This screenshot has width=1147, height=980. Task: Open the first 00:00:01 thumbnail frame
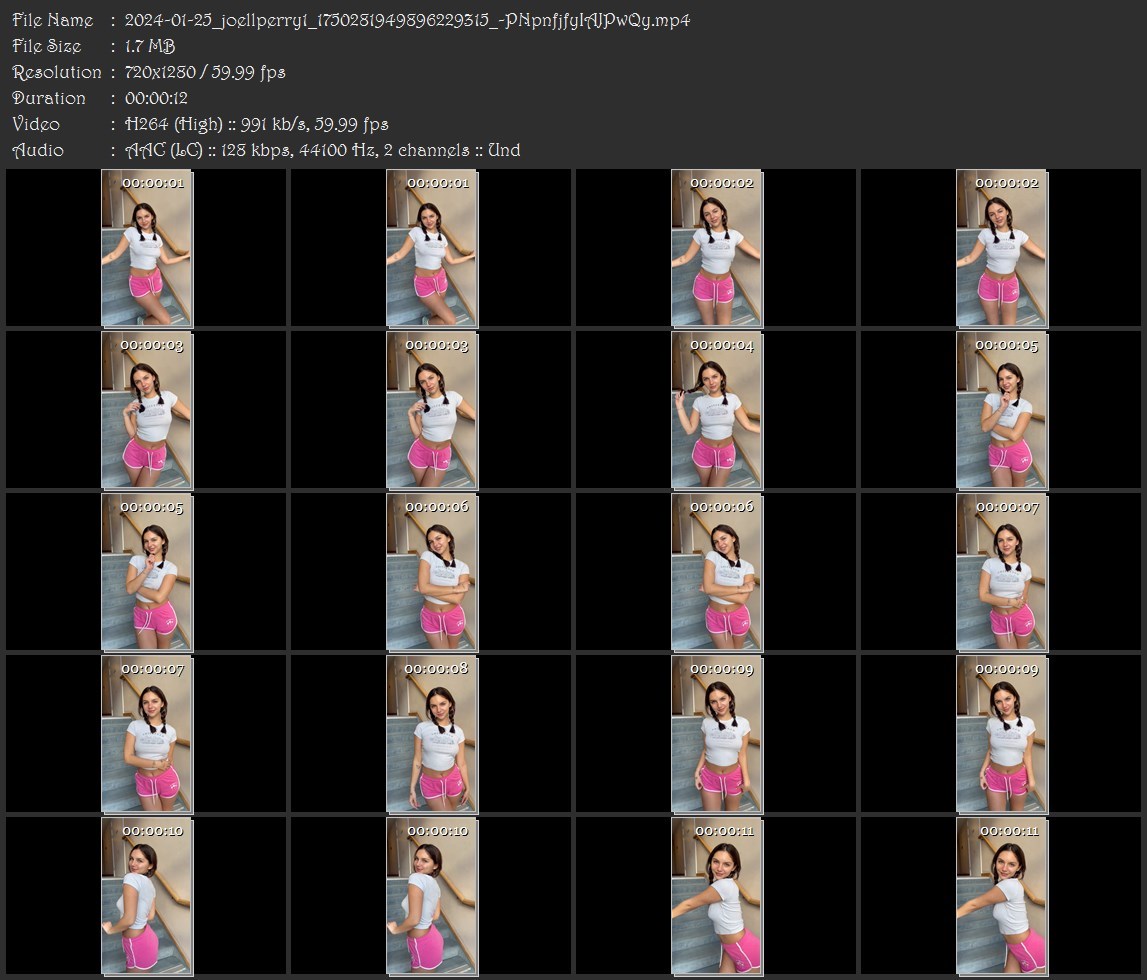(147, 247)
